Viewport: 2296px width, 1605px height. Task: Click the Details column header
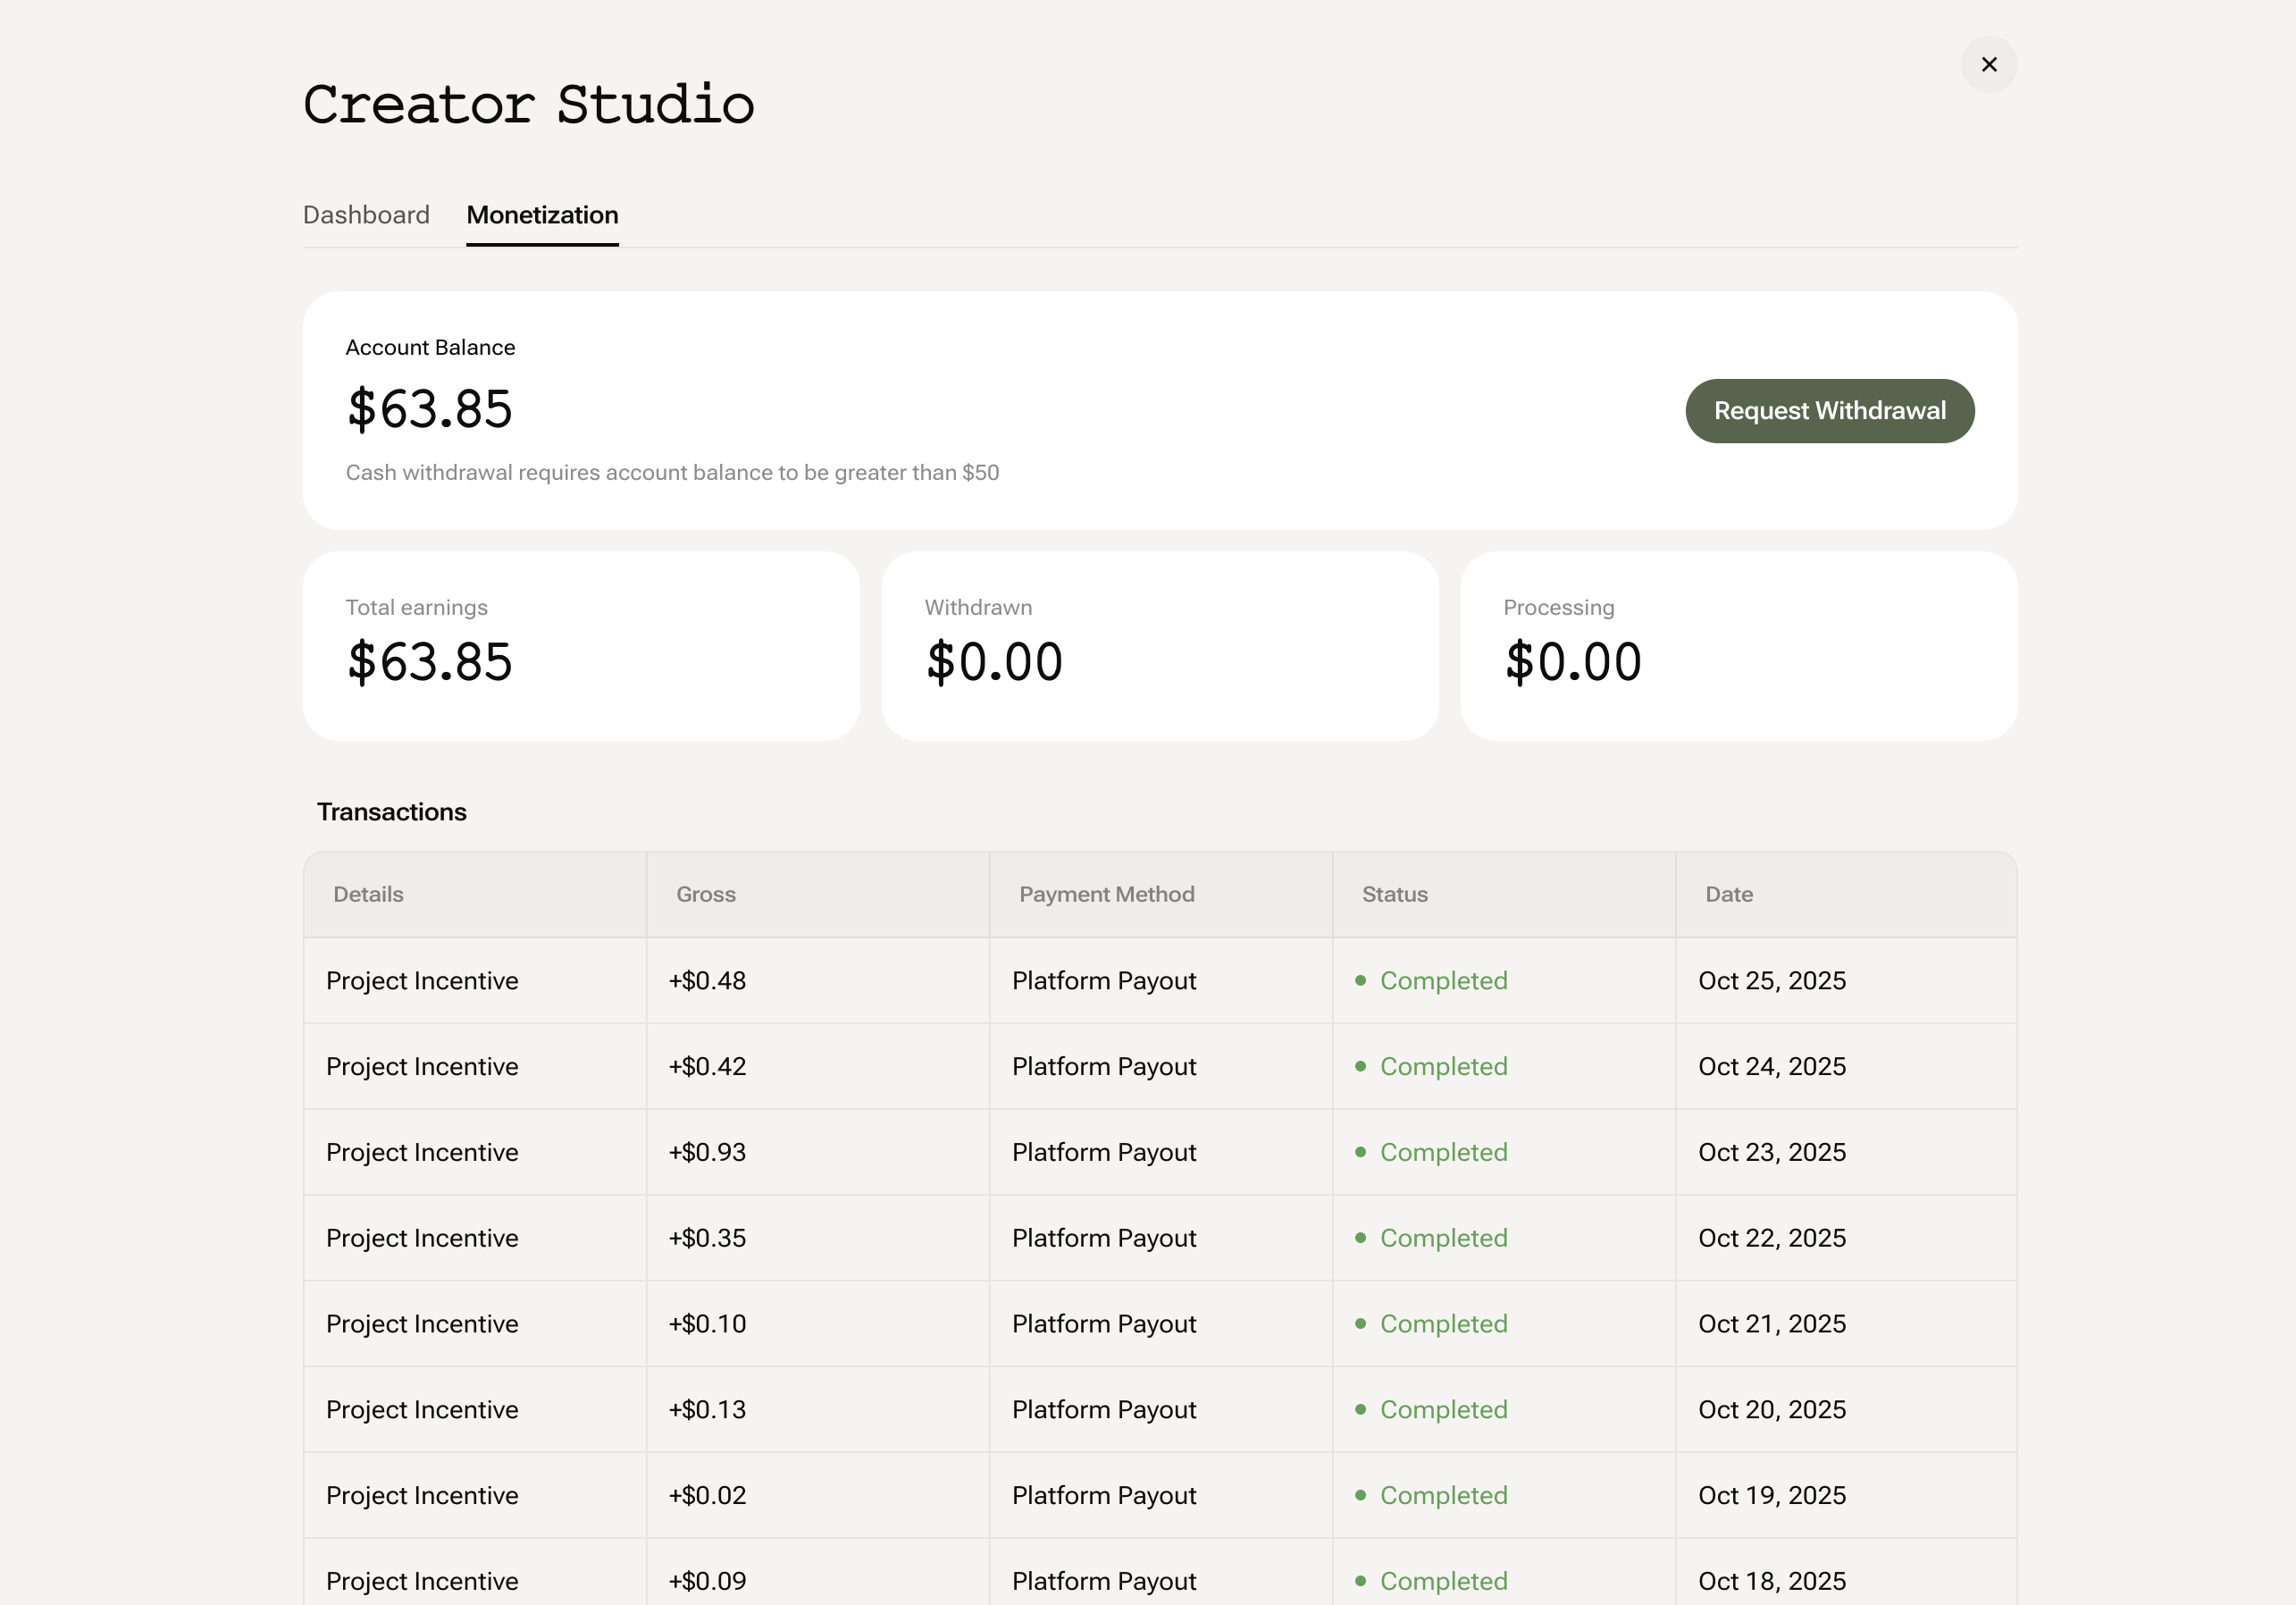[368, 894]
